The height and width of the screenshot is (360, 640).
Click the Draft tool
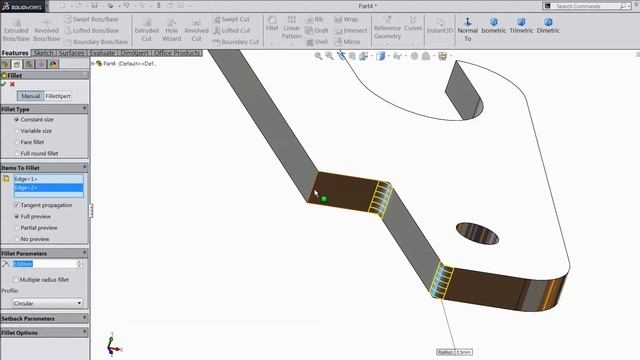317,30
